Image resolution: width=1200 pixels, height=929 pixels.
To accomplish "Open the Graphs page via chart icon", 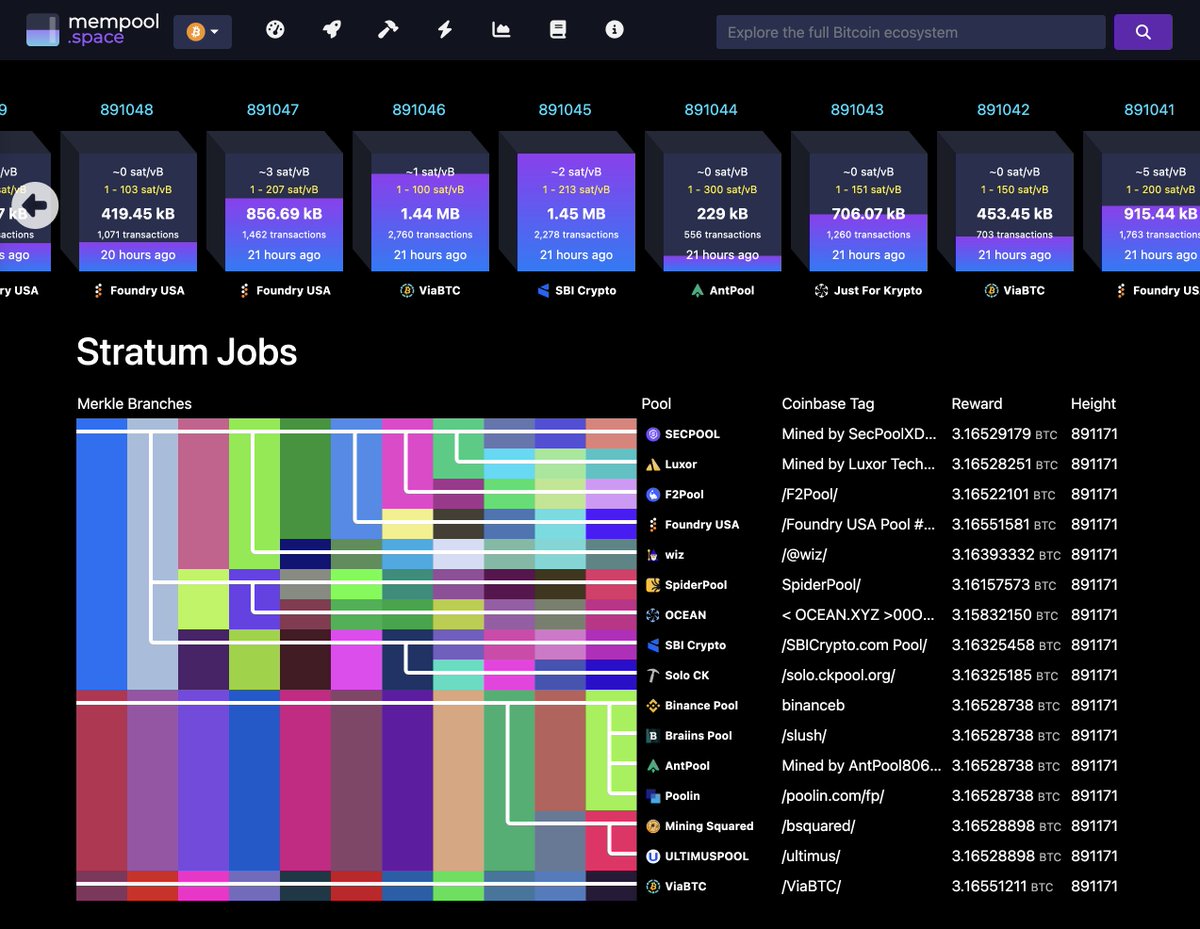I will (x=501, y=30).
